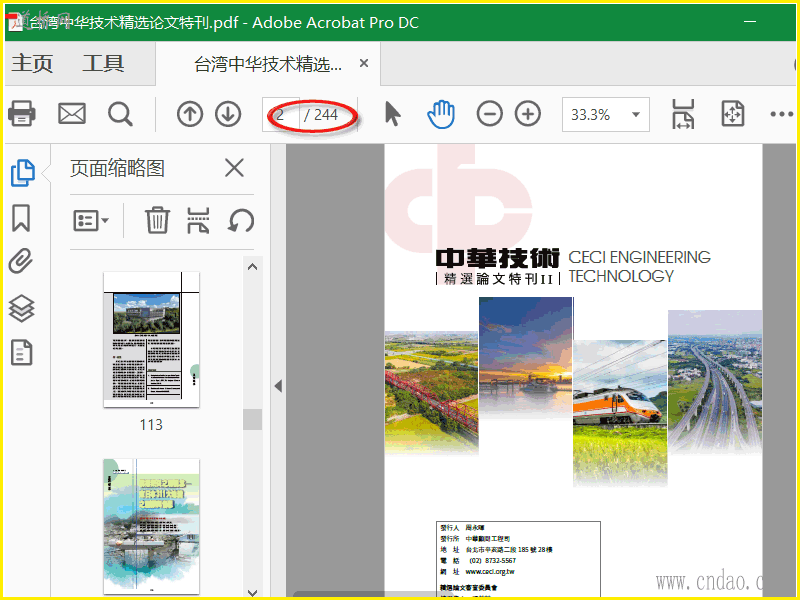Switch to 工具 tab
Screen dimensions: 800x600
(x=103, y=63)
